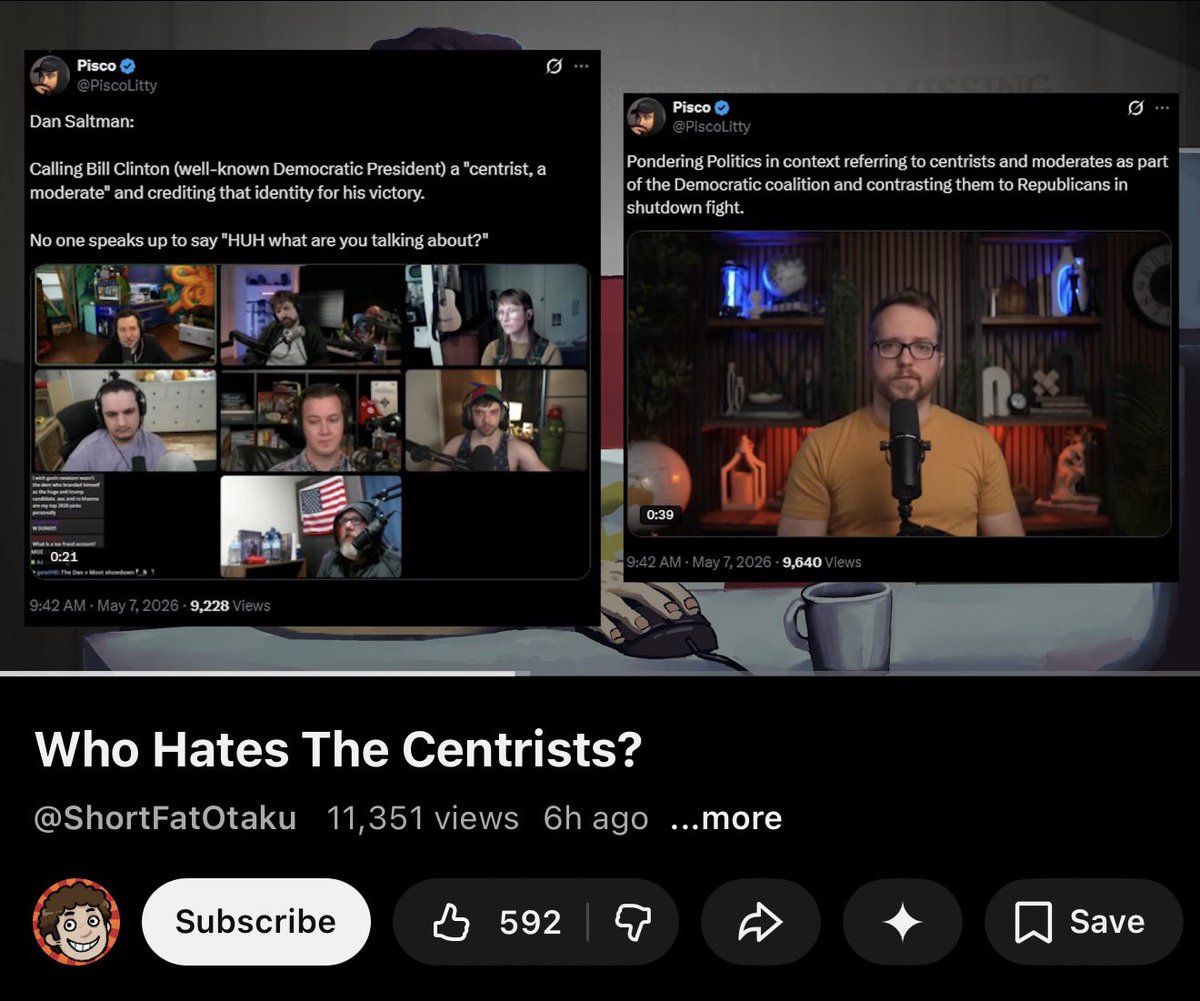Expand description with ...more
1200x1001 pixels.
pos(726,818)
